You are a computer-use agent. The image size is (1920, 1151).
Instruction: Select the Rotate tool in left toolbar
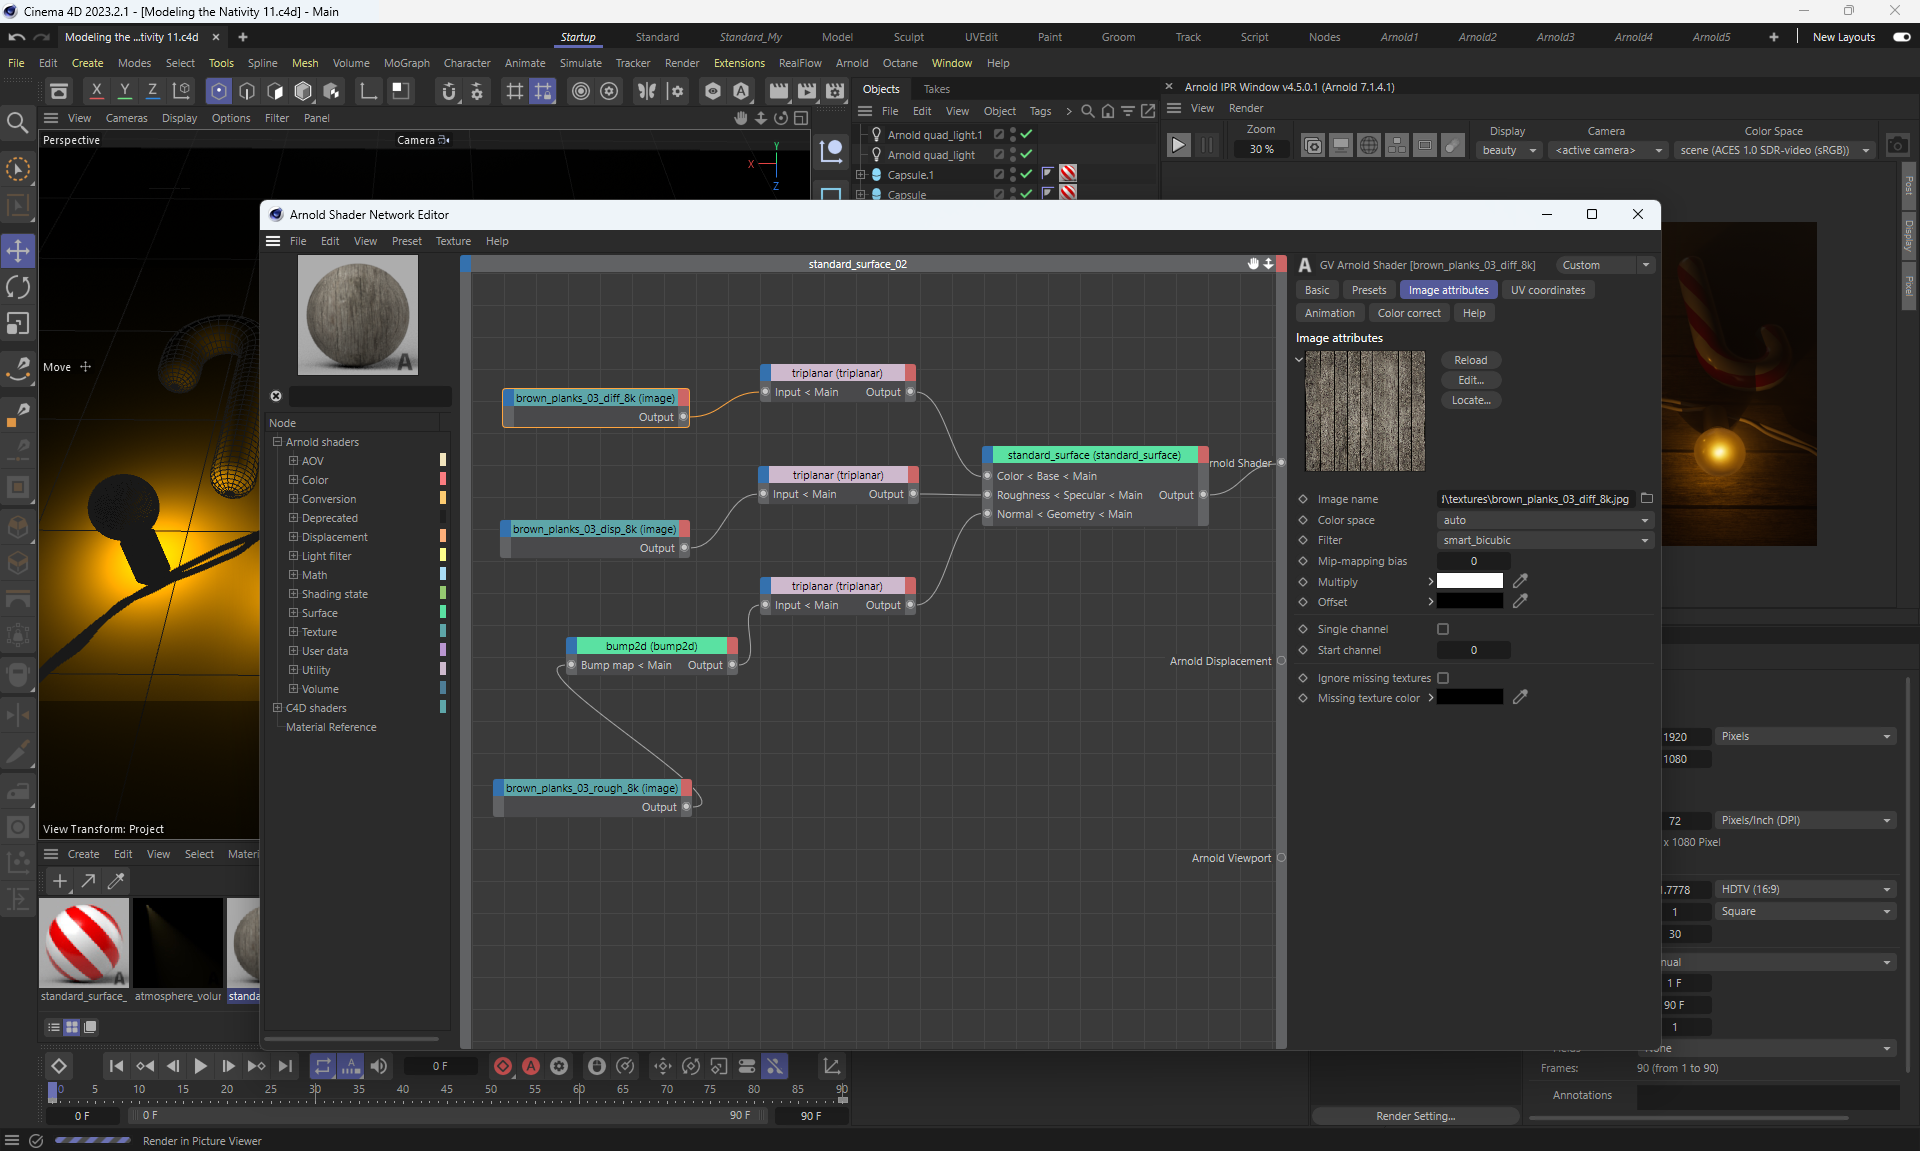18,287
